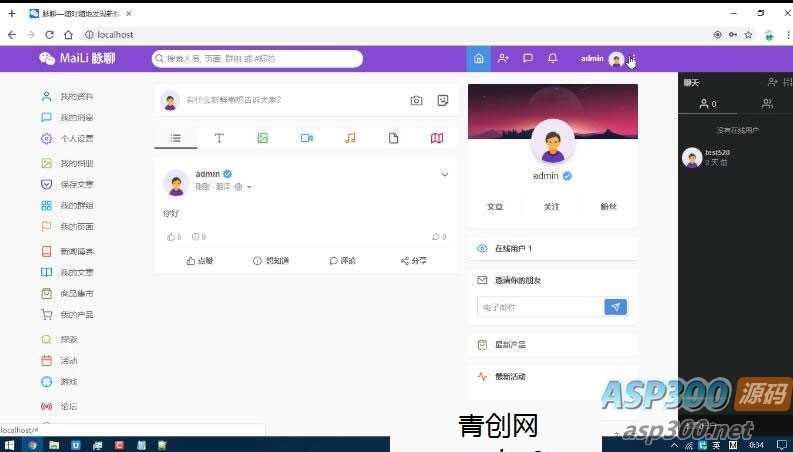Click 点赞 like button on admin post
793x452 pixels.
pyautogui.click(x=200, y=261)
